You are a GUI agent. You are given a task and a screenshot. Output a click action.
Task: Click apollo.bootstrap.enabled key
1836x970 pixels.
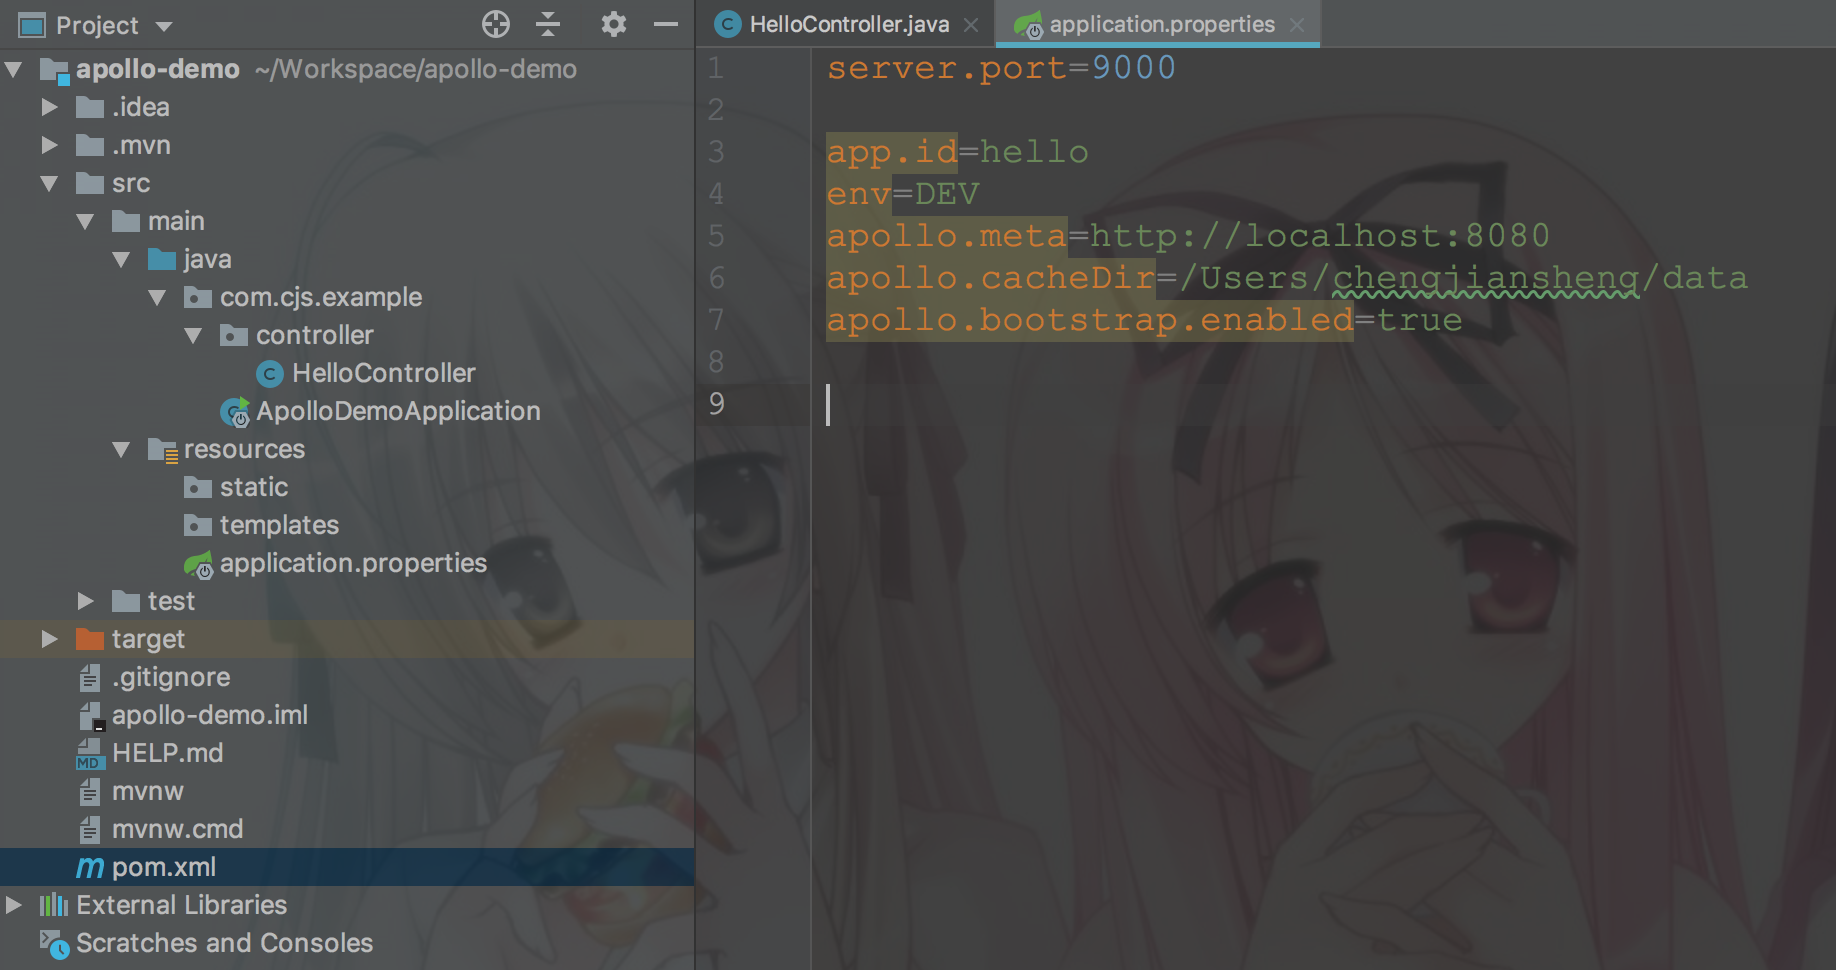pos(1090,320)
